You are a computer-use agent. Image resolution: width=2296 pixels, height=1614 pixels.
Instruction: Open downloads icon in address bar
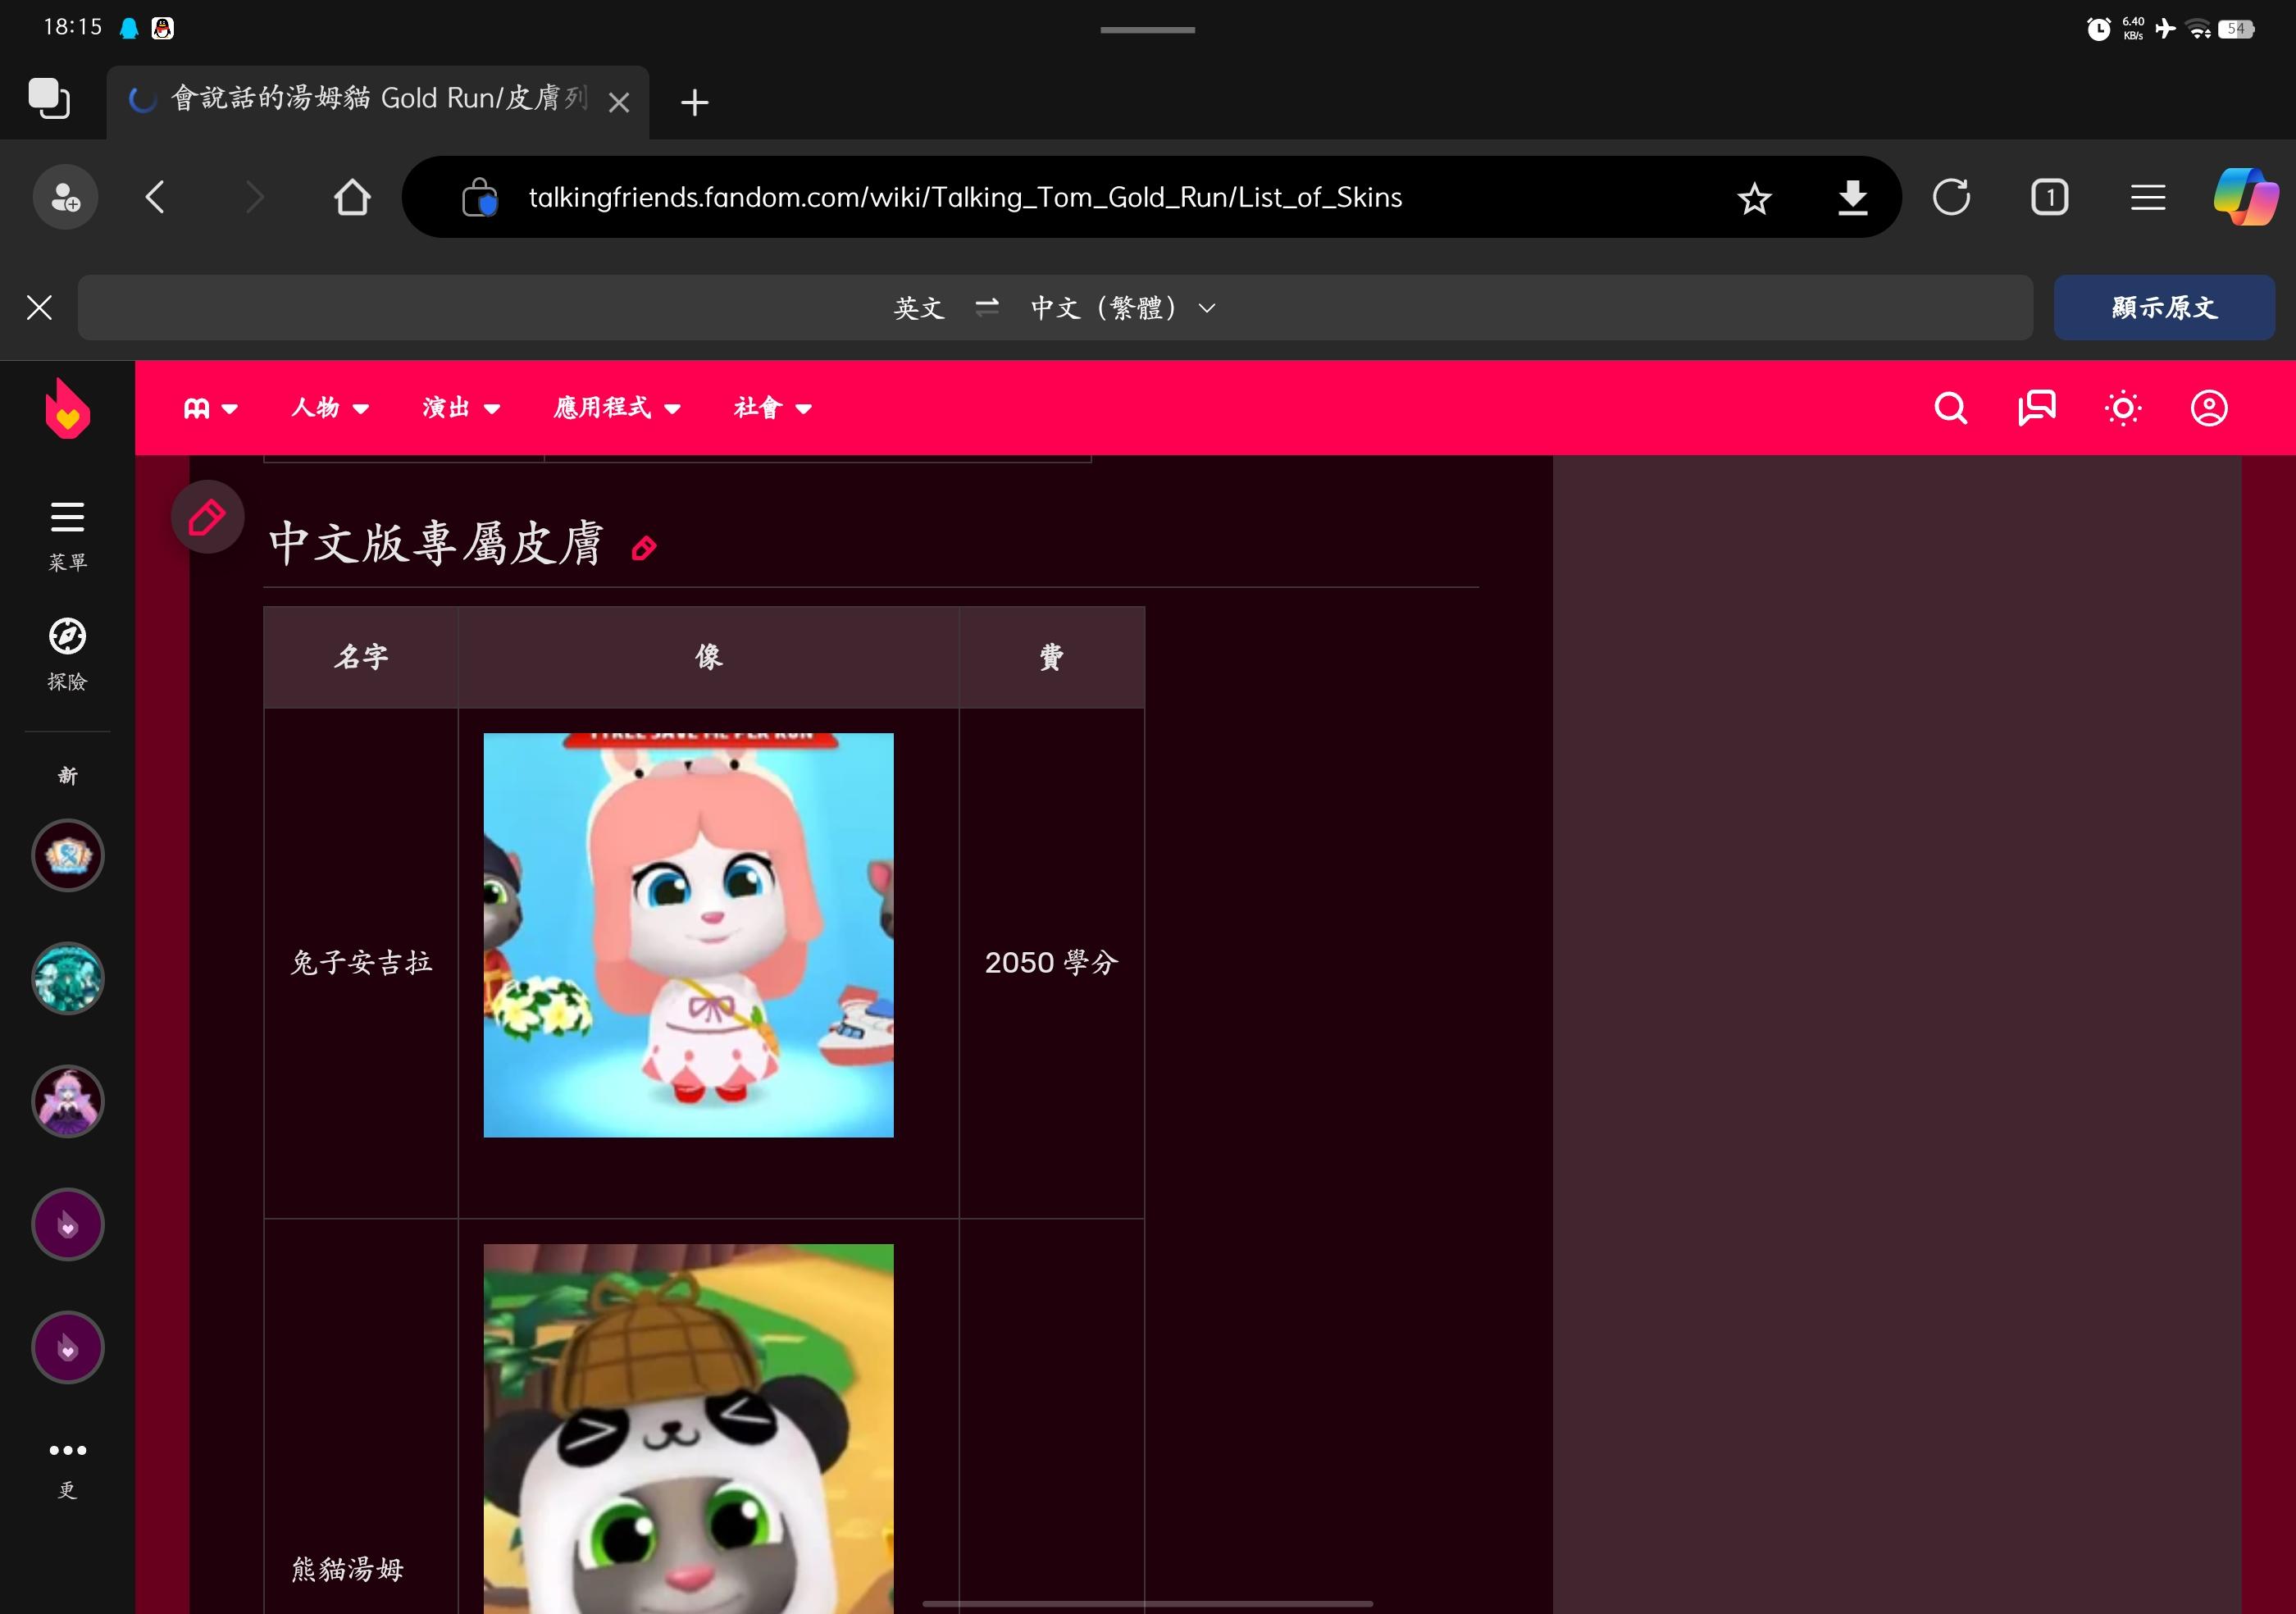[x=1852, y=197]
